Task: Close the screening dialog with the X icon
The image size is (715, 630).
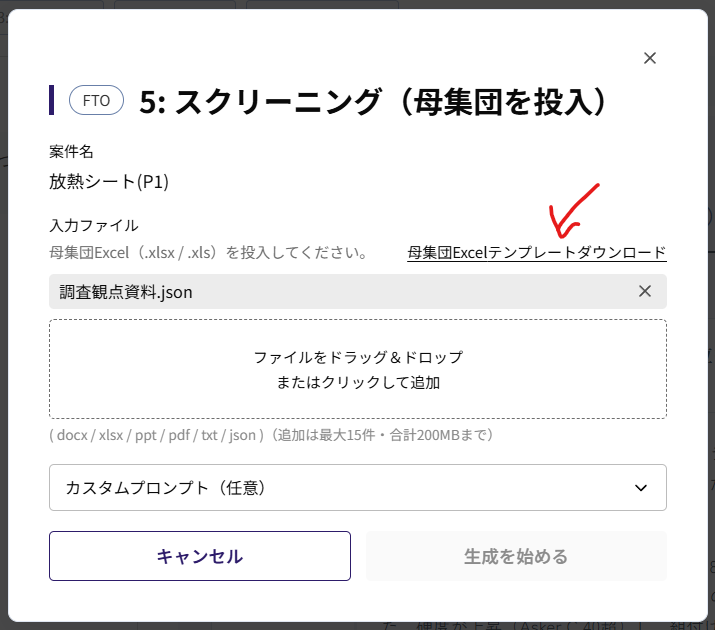Action: tap(649, 58)
